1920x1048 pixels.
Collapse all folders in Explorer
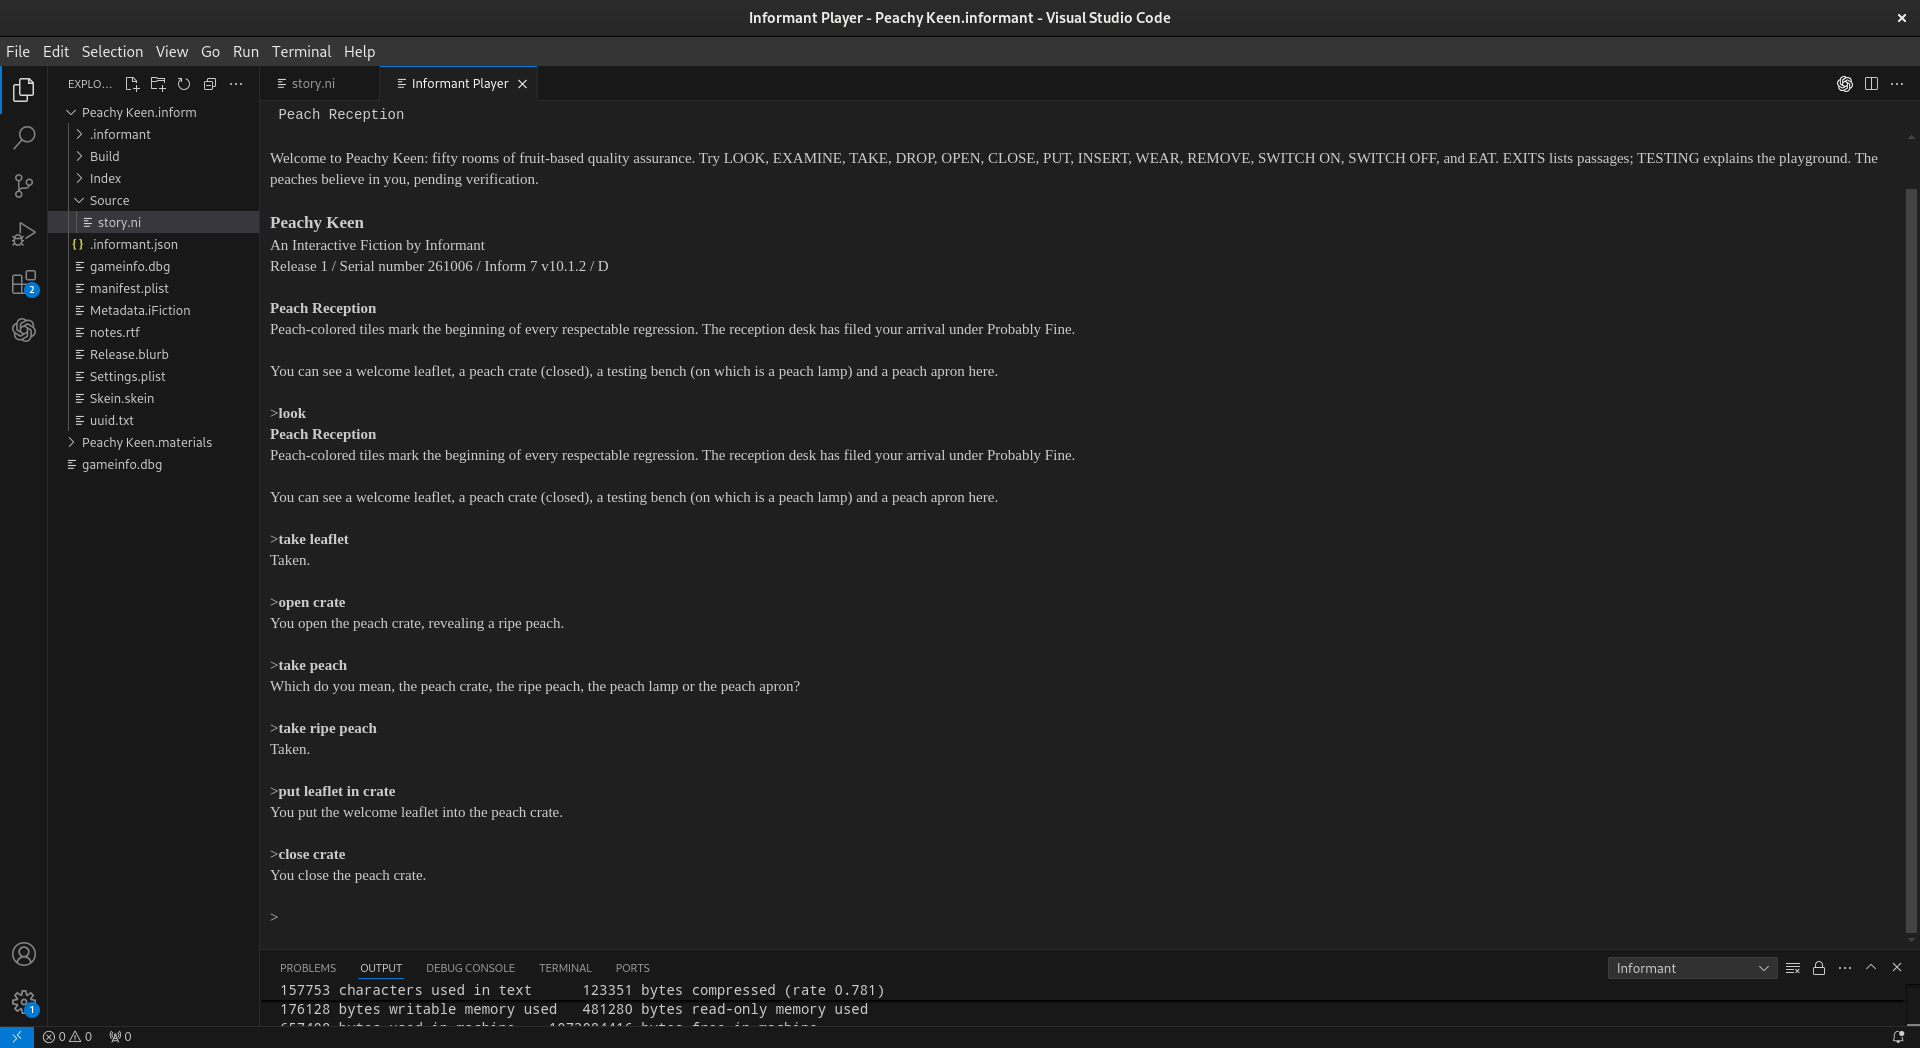tap(210, 84)
